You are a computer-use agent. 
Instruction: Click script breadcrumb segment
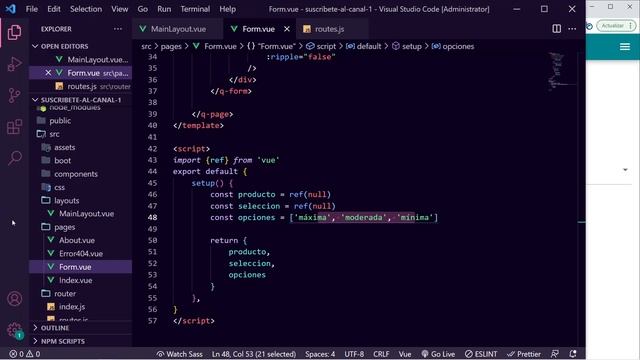pyautogui.click(x=322, y=47)
